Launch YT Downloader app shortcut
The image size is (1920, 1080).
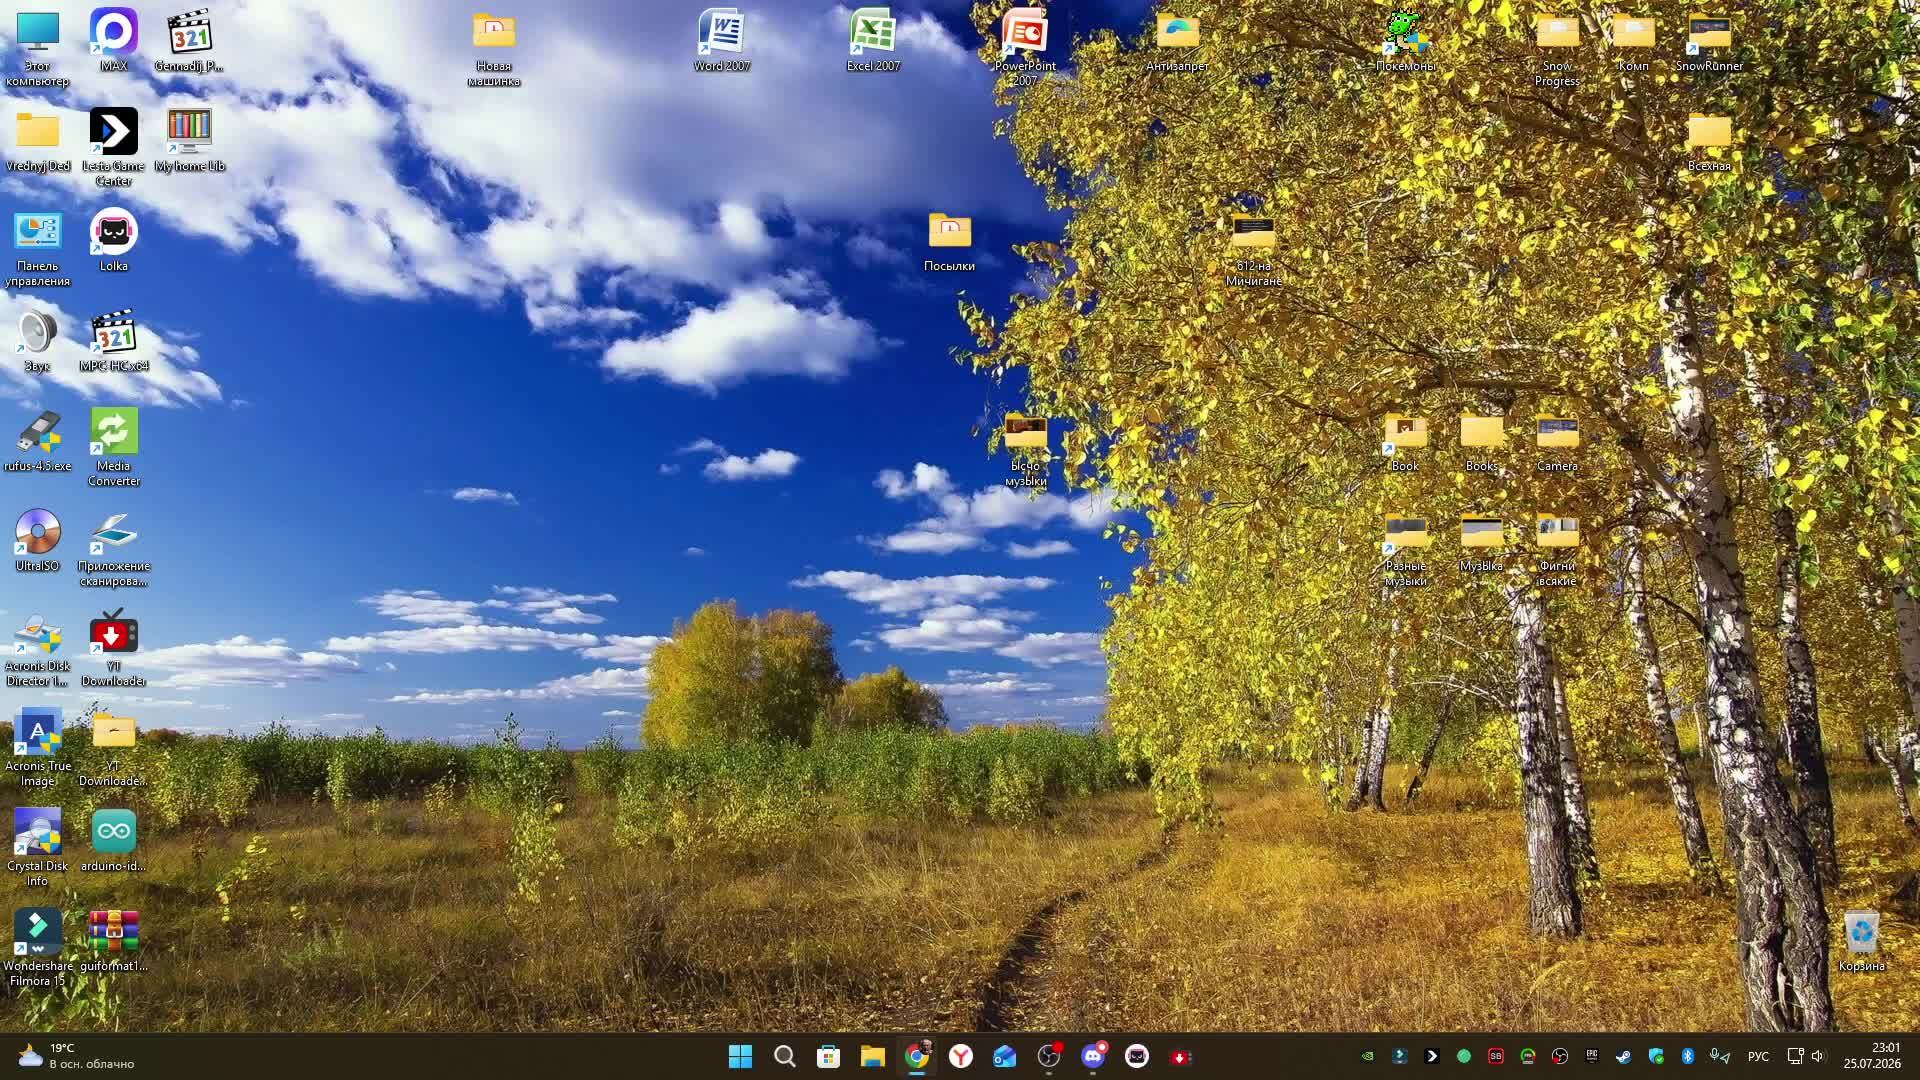point(114,648)
